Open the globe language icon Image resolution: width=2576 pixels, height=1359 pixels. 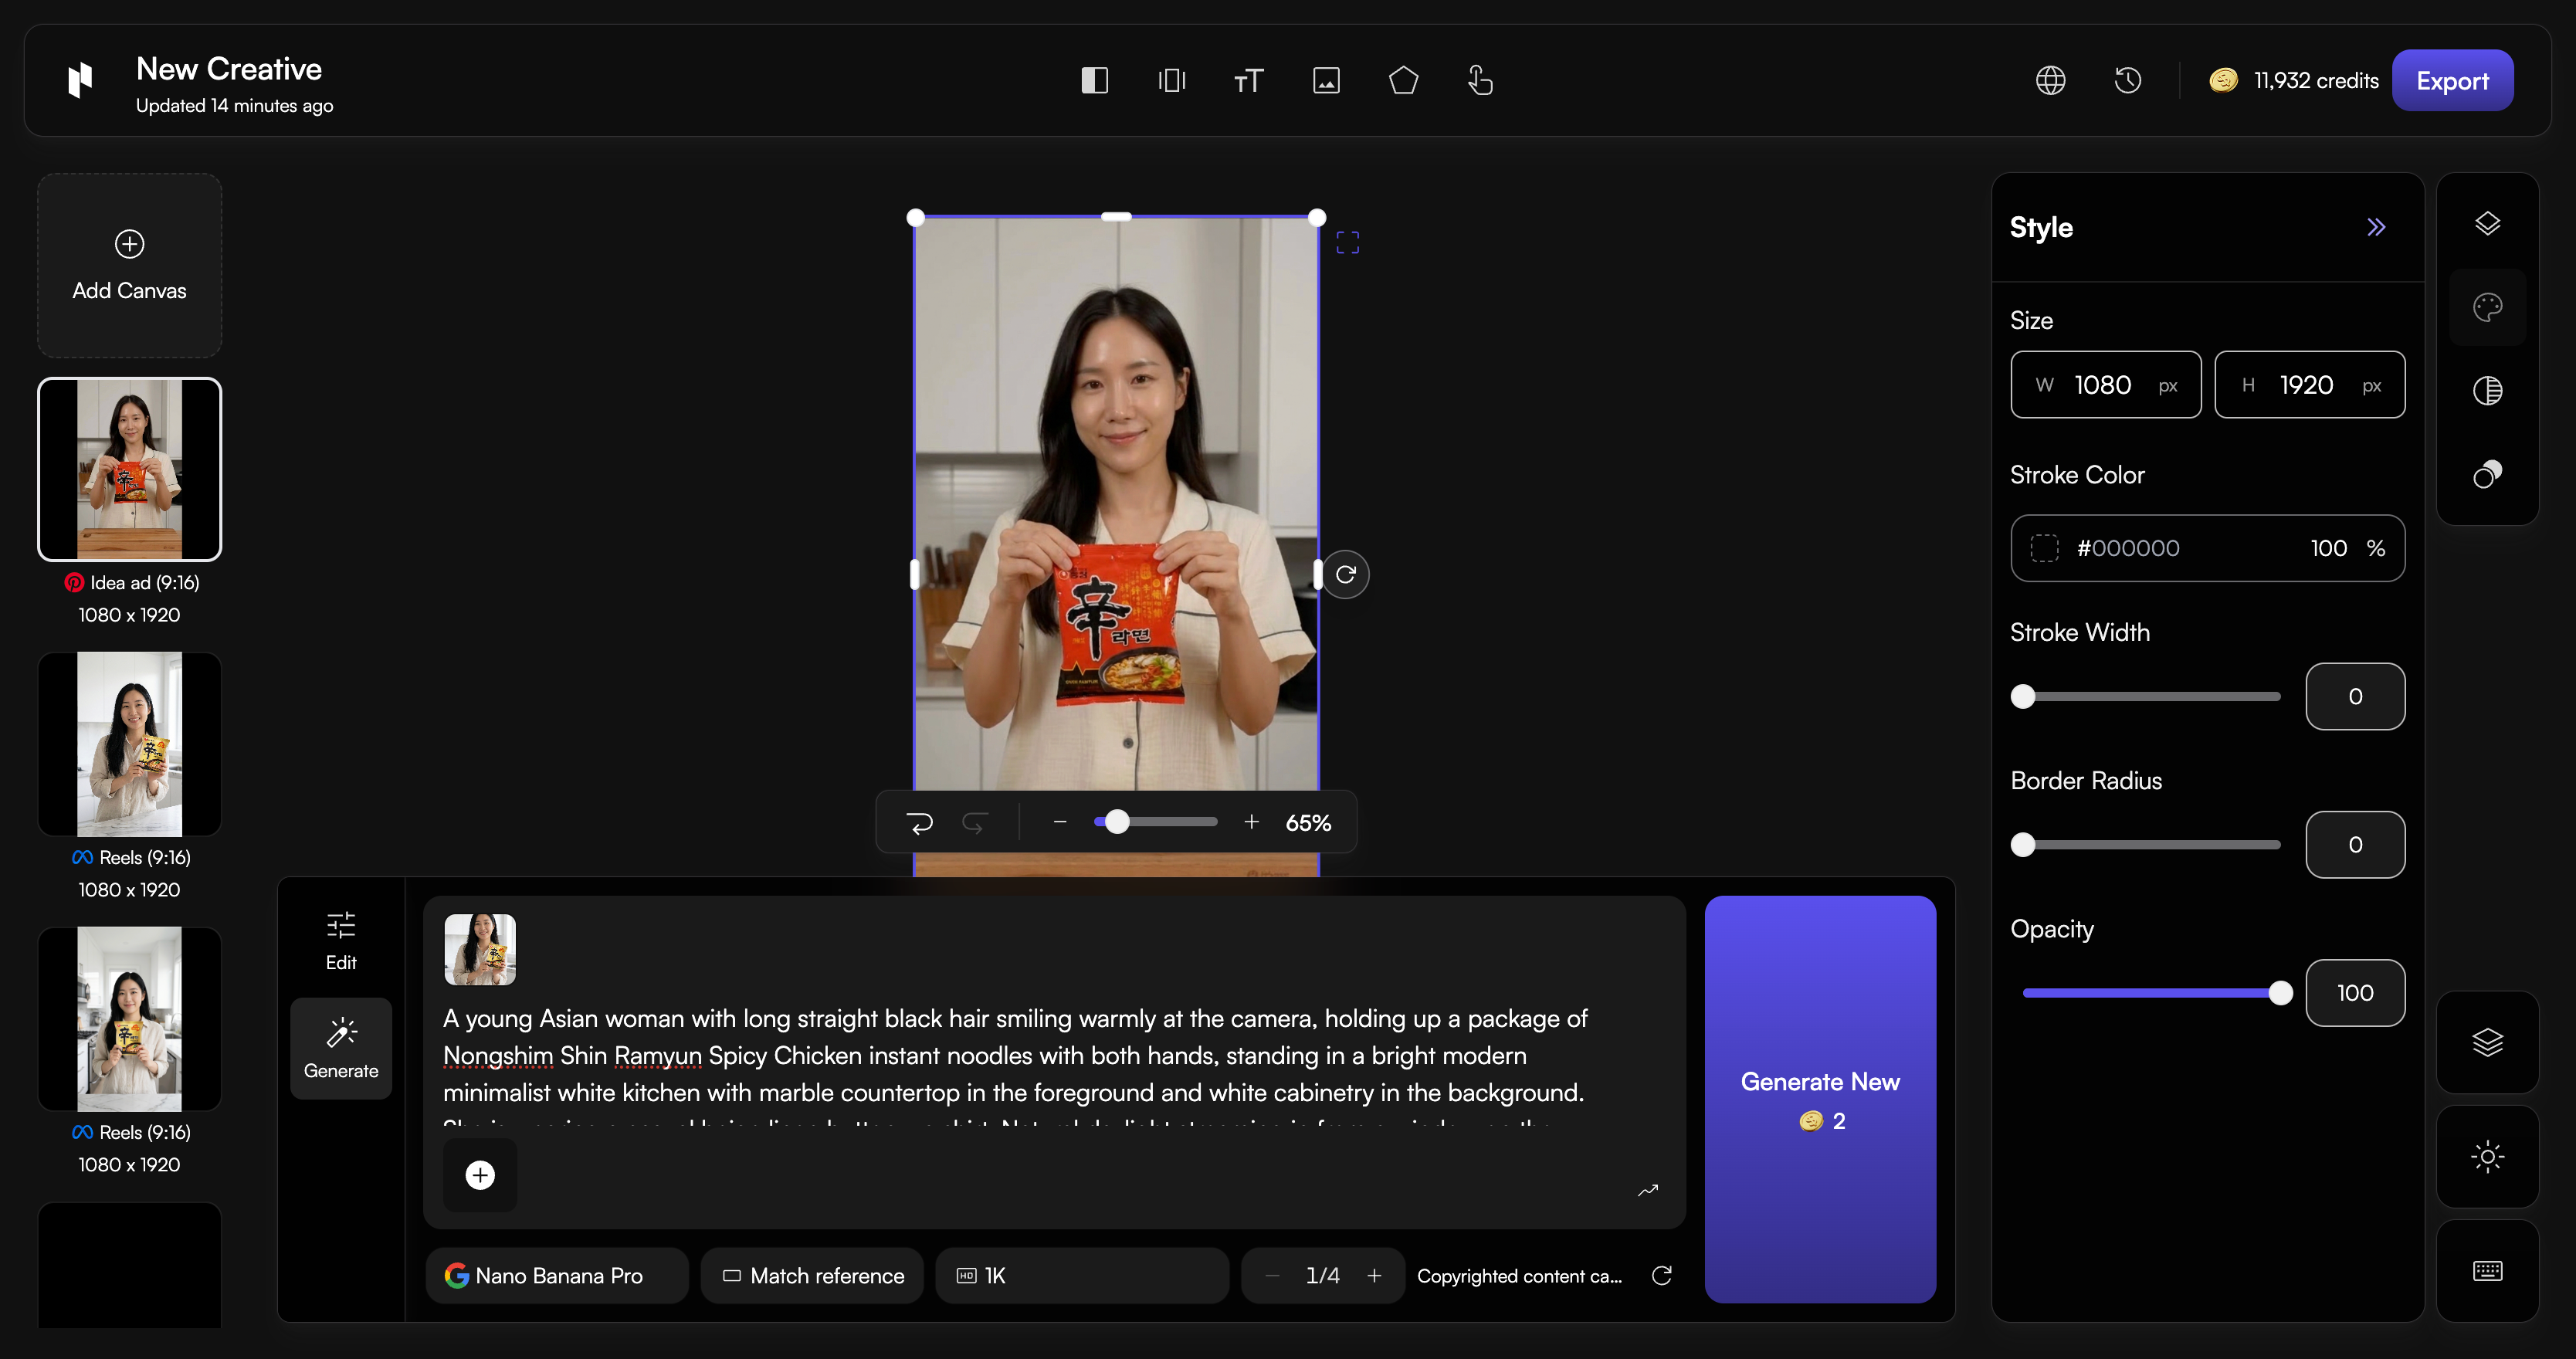(2051, 80)
